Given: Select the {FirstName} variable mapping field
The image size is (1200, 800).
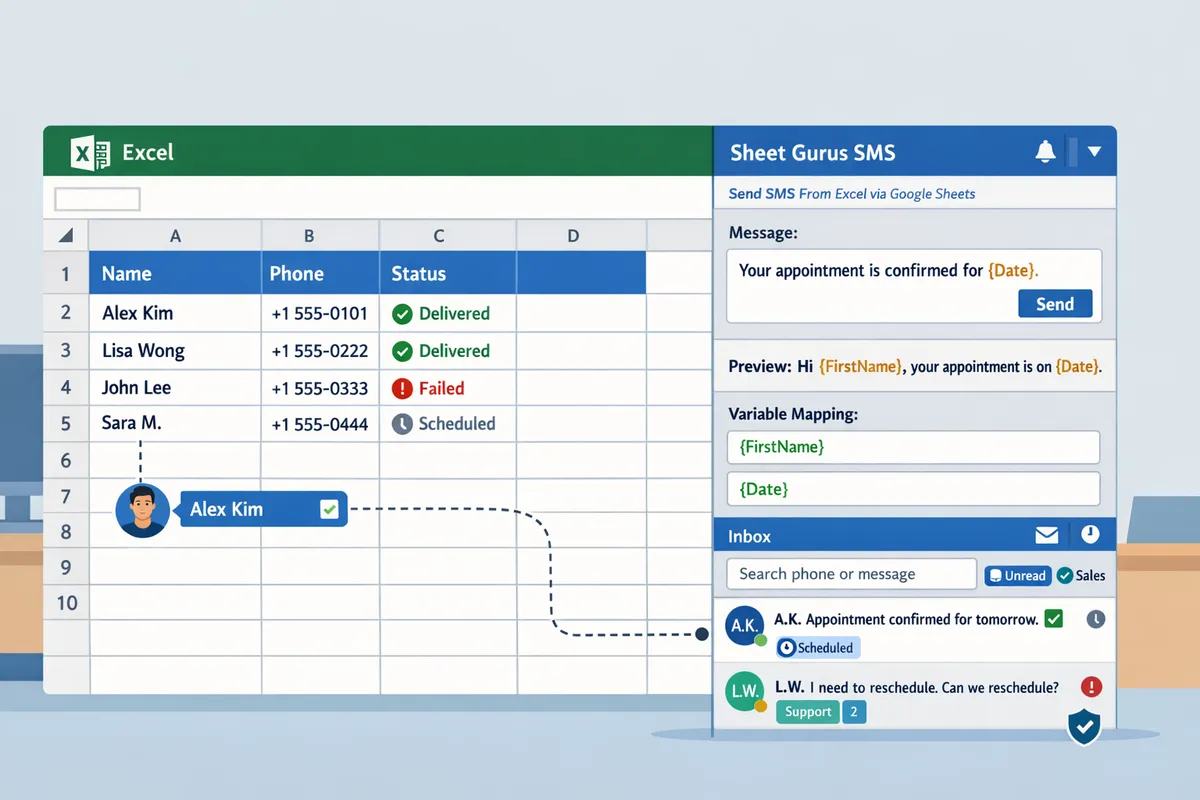Looking at the screenshot, I should [x=914, y=447].
